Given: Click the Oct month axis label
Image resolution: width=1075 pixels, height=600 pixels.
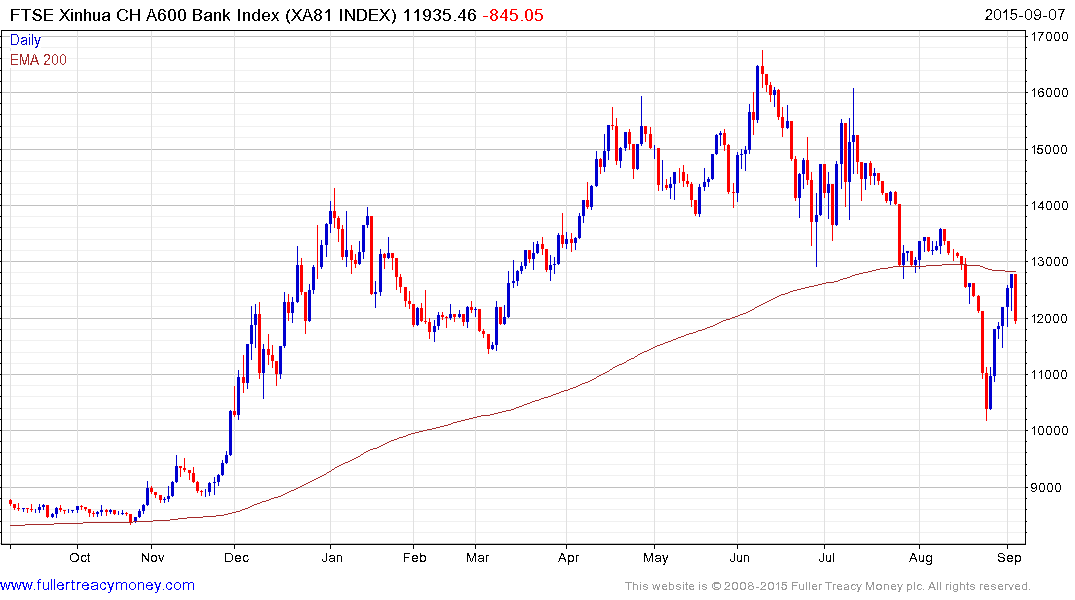Looking at the screenshot, I should pyautogui.click(x=80, y=557).
